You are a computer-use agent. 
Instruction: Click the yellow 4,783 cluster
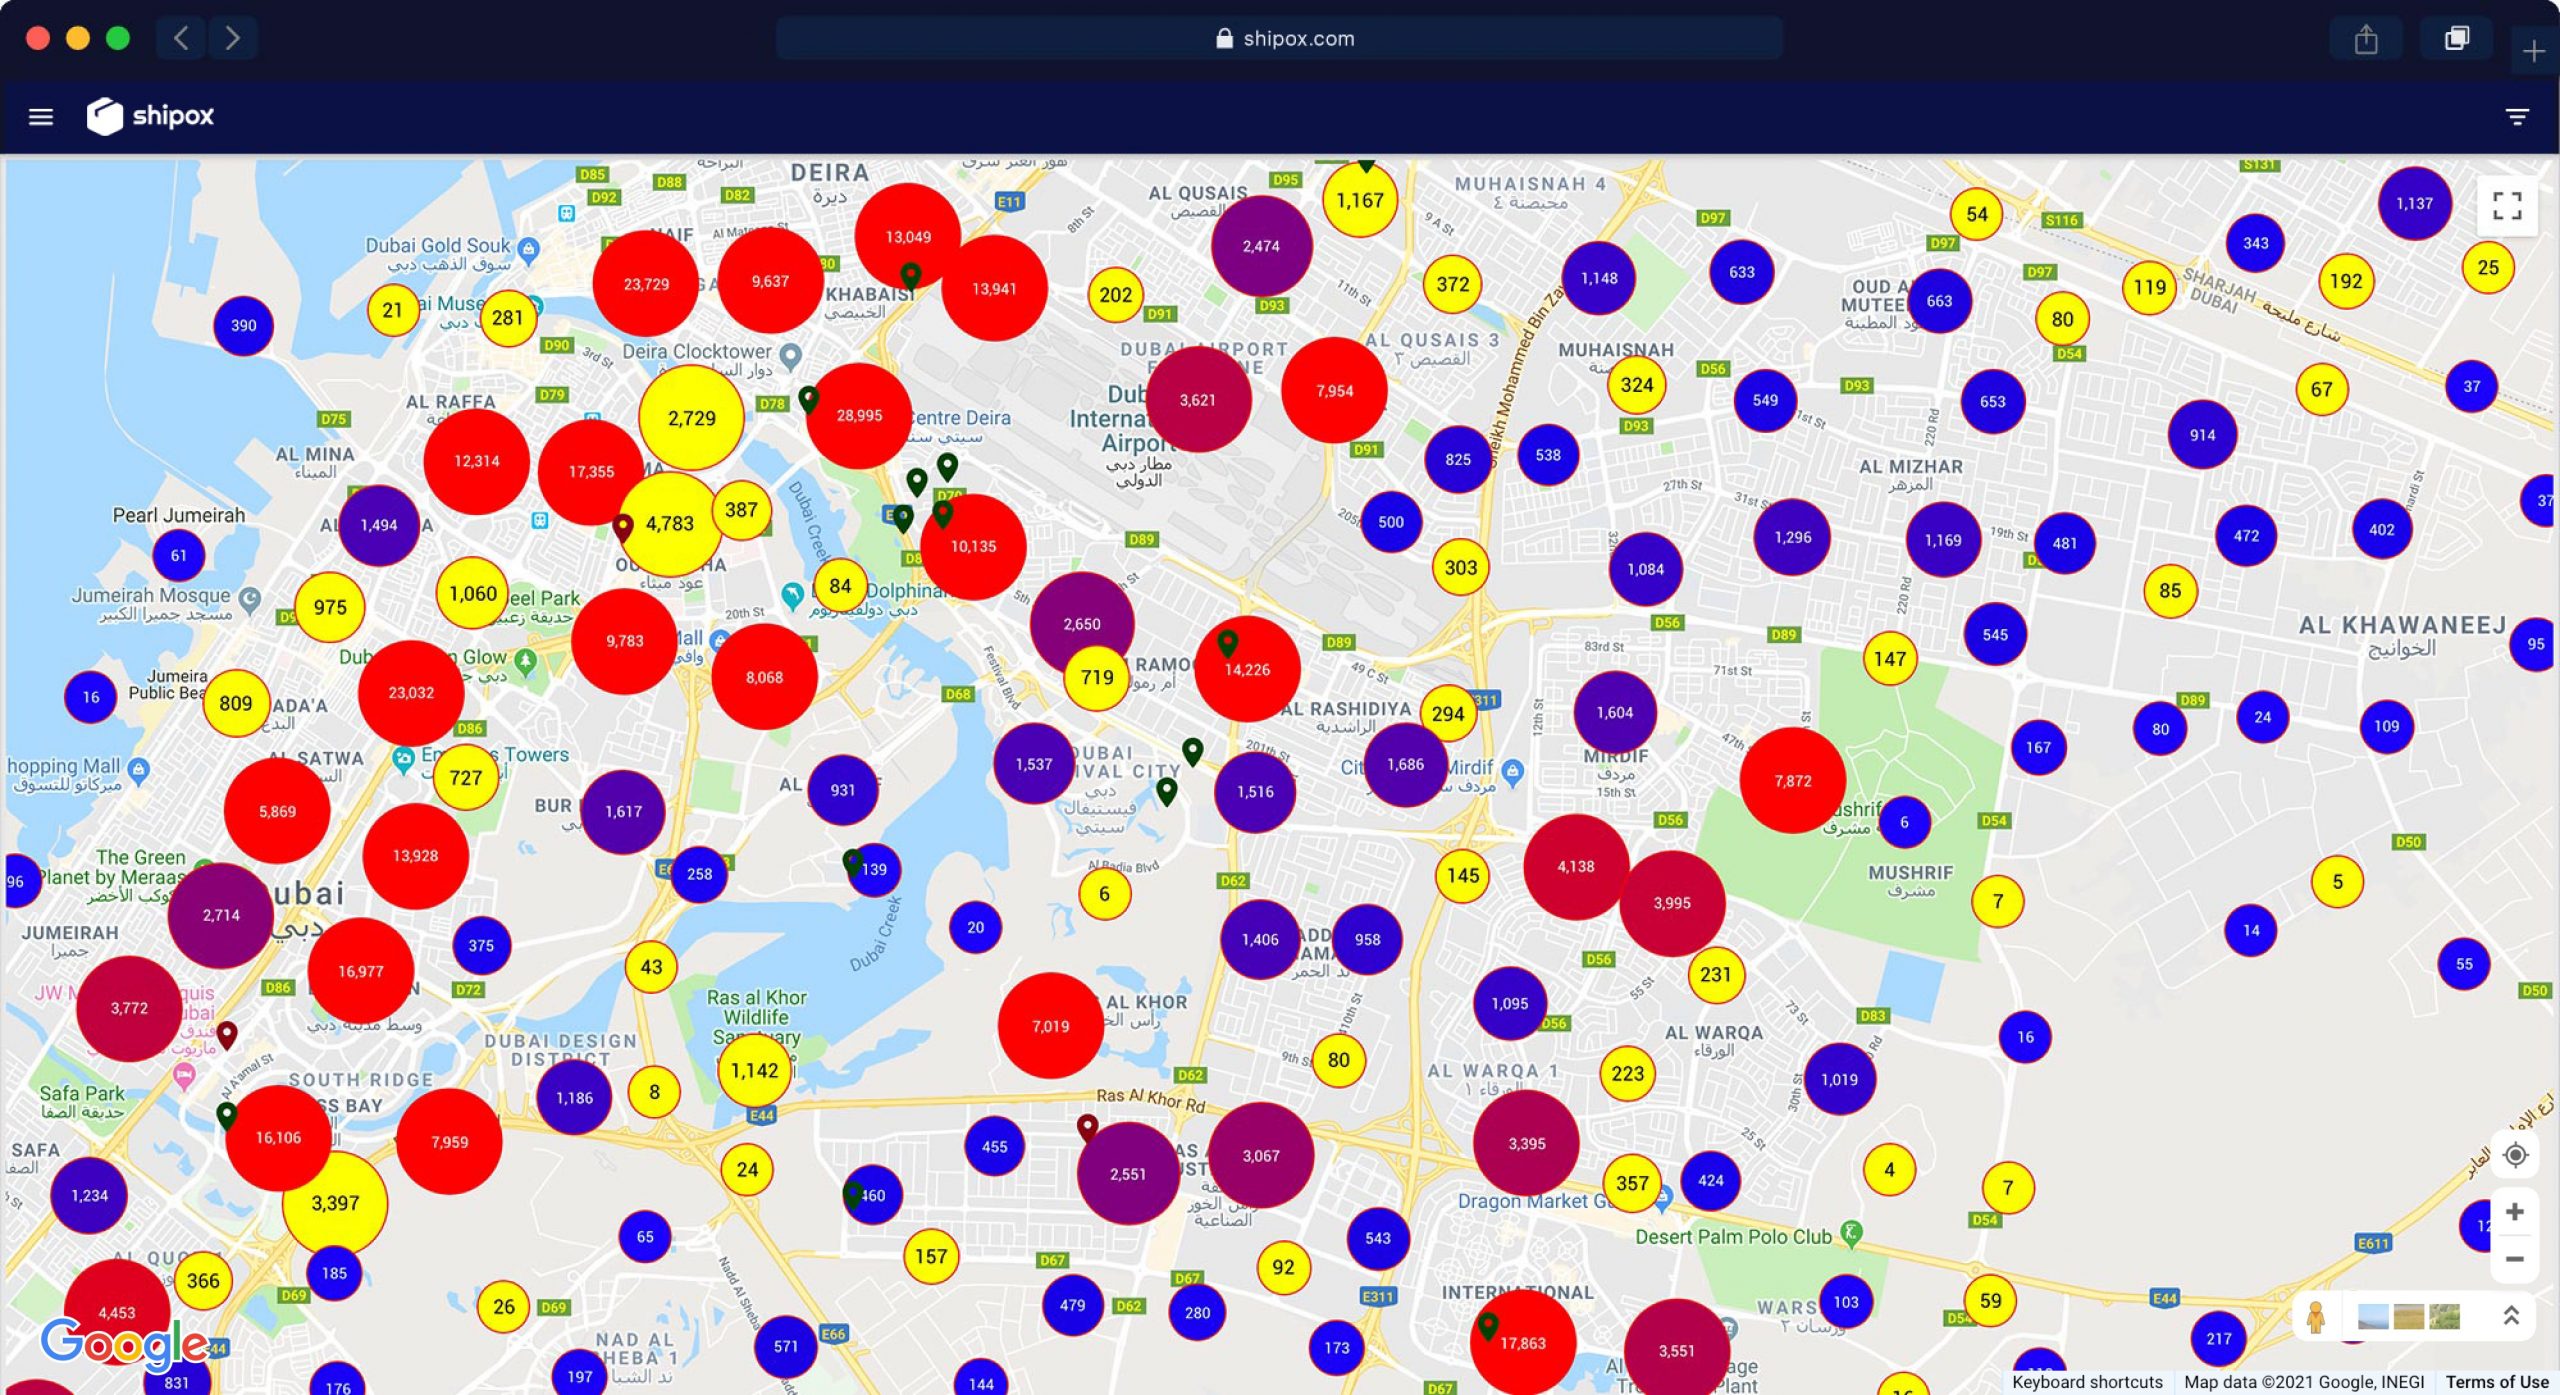tap(669, 524)
